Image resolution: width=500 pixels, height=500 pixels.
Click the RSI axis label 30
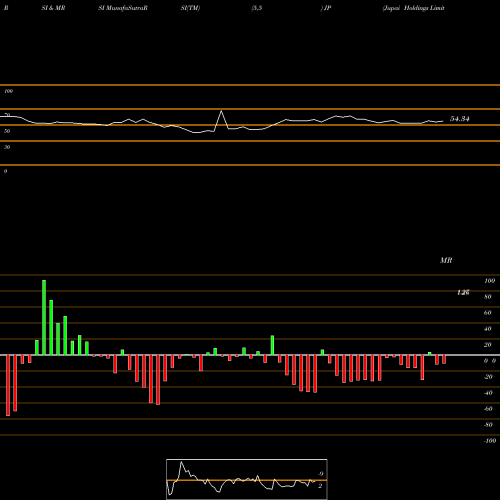click(7, 147)
